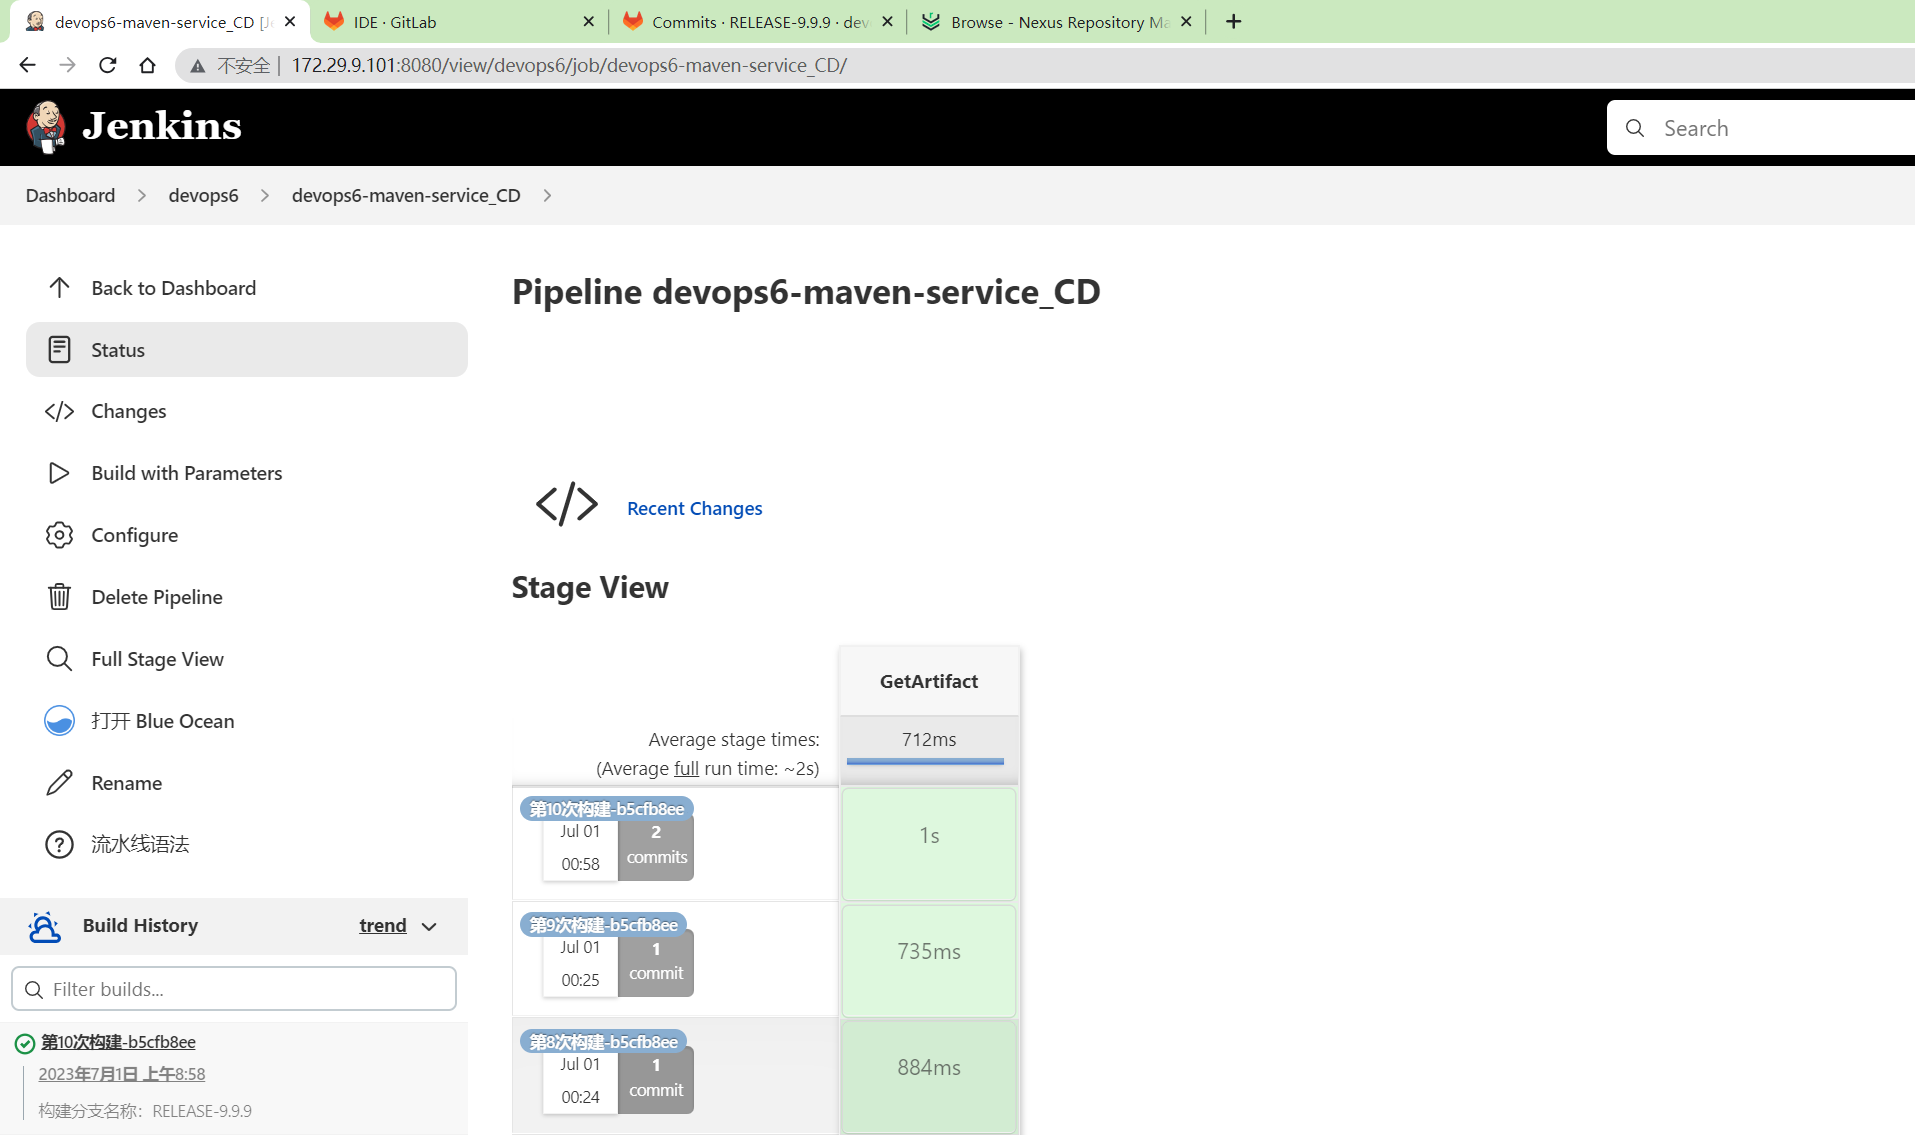Click the 第8次构建-b5cfb8ee stage view badge
The width and height of the screenshot is (1915, 1135).
tap(603, 1041)
